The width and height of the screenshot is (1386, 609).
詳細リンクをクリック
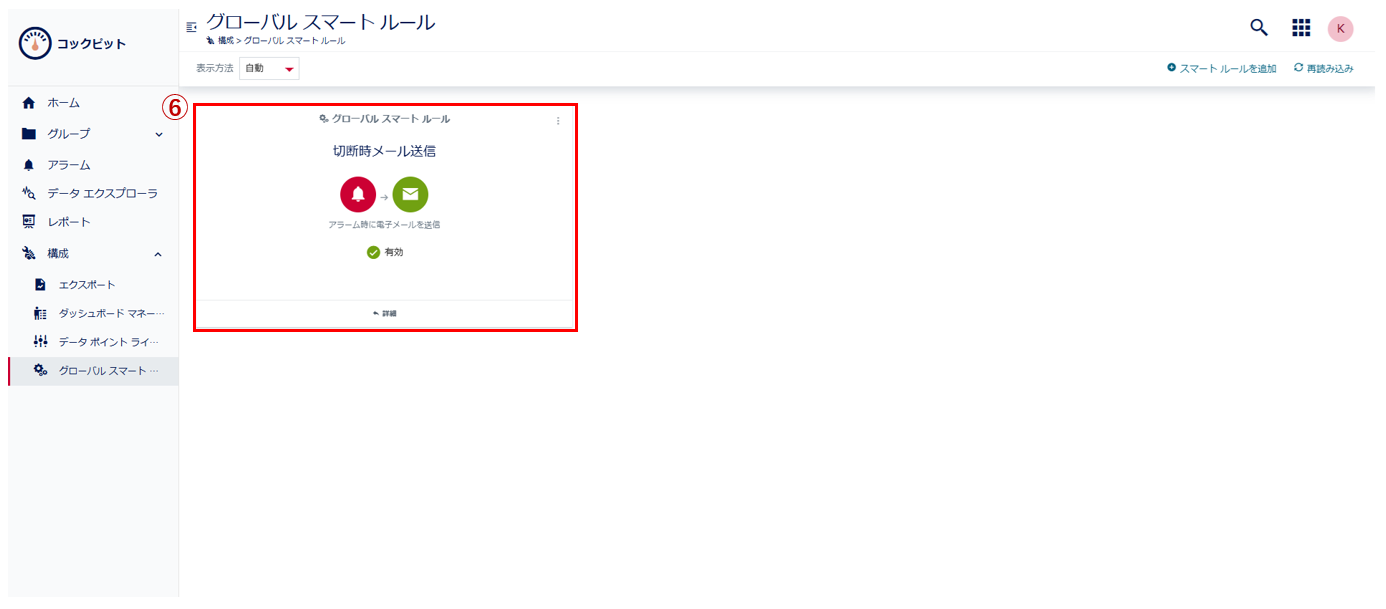click(x=386, y=311)
